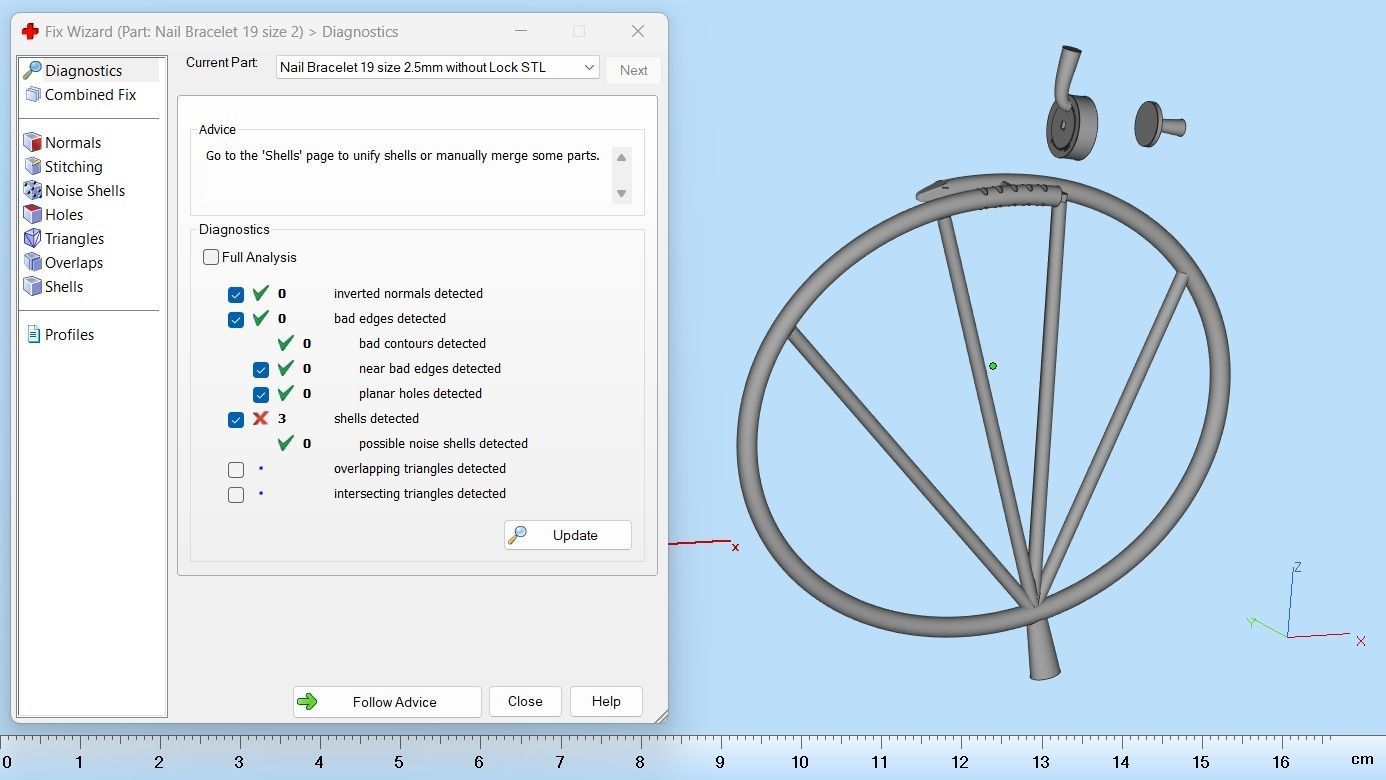This screenshot has width=1386, height=780.
Task: Enable intersecting triangles detected checkbox
Action: (236, 494)
